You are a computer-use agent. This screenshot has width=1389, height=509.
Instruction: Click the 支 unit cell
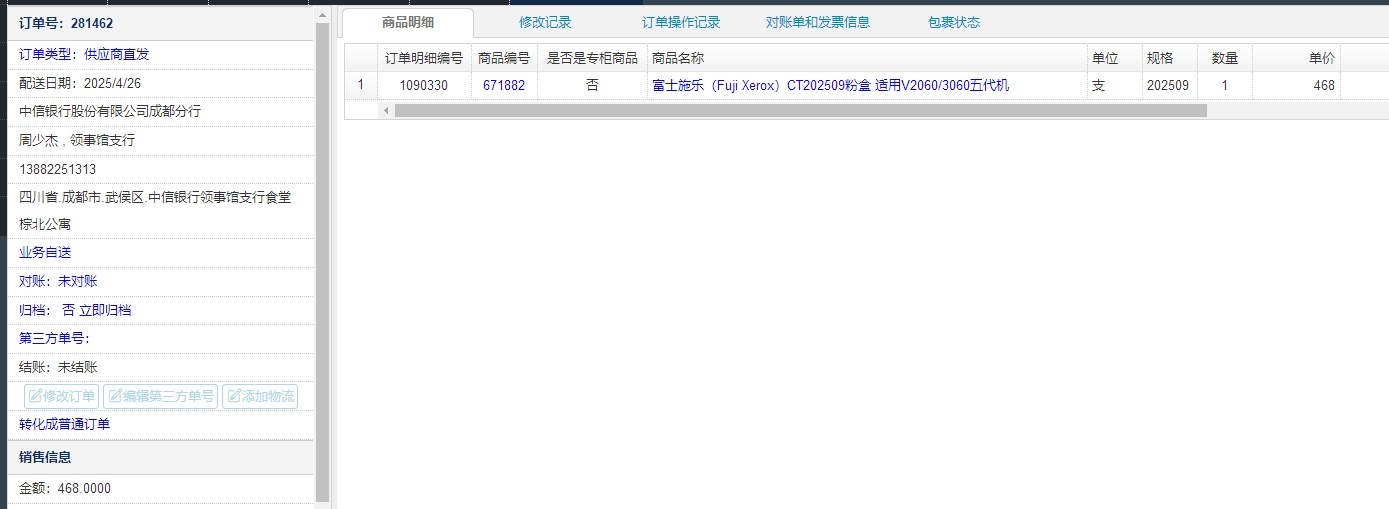click(x=1114, y=86)
